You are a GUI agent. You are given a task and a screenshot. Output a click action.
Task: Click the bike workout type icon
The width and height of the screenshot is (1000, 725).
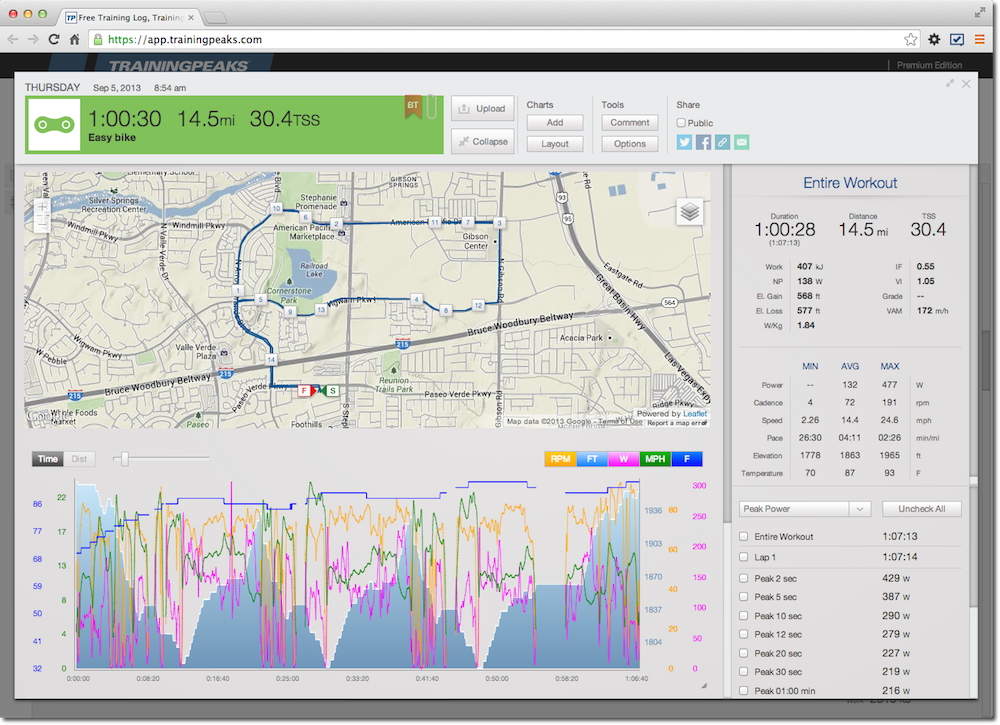[x=54, y=124]
